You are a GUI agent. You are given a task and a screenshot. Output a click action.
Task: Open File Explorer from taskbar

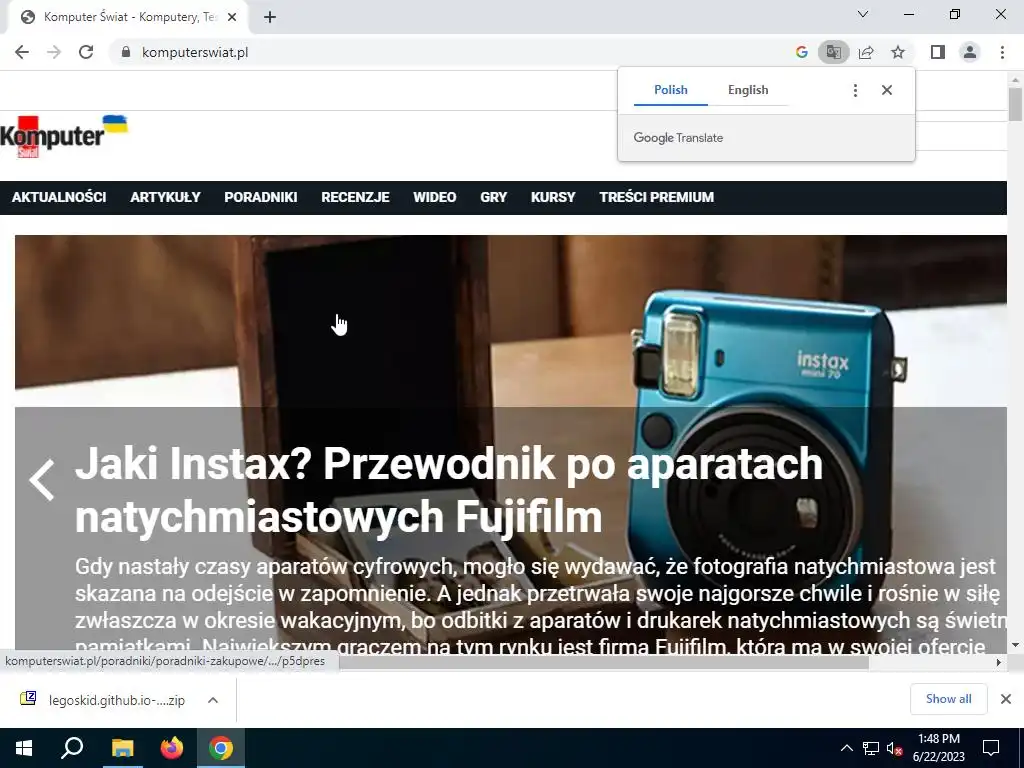pos(122,748)
